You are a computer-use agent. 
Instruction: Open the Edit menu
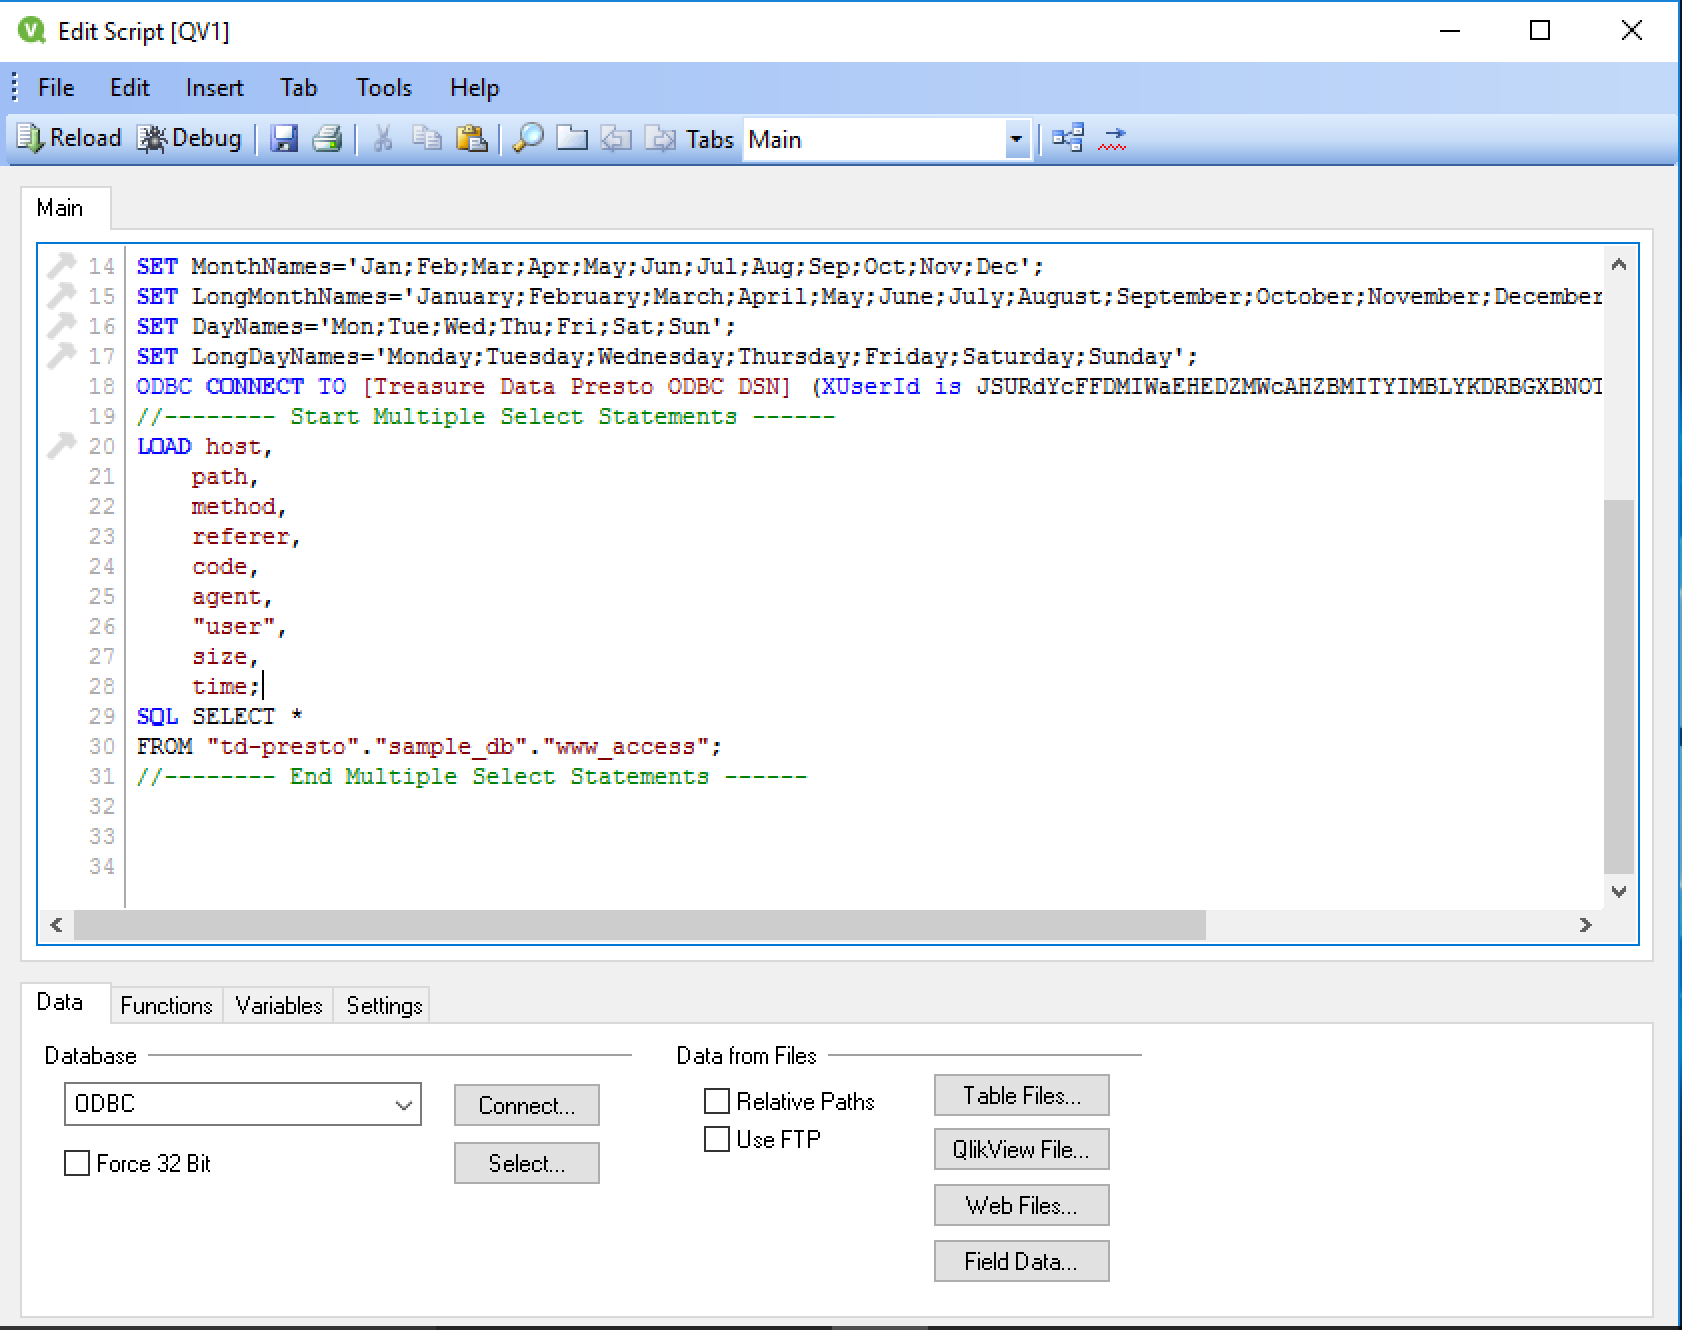[x=130, y=88]
